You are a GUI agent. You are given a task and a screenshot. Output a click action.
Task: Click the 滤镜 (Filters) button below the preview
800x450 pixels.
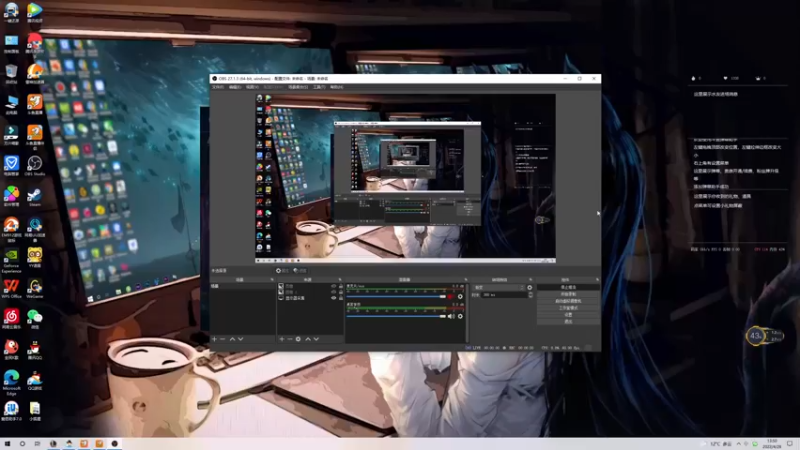click(301, 270)
